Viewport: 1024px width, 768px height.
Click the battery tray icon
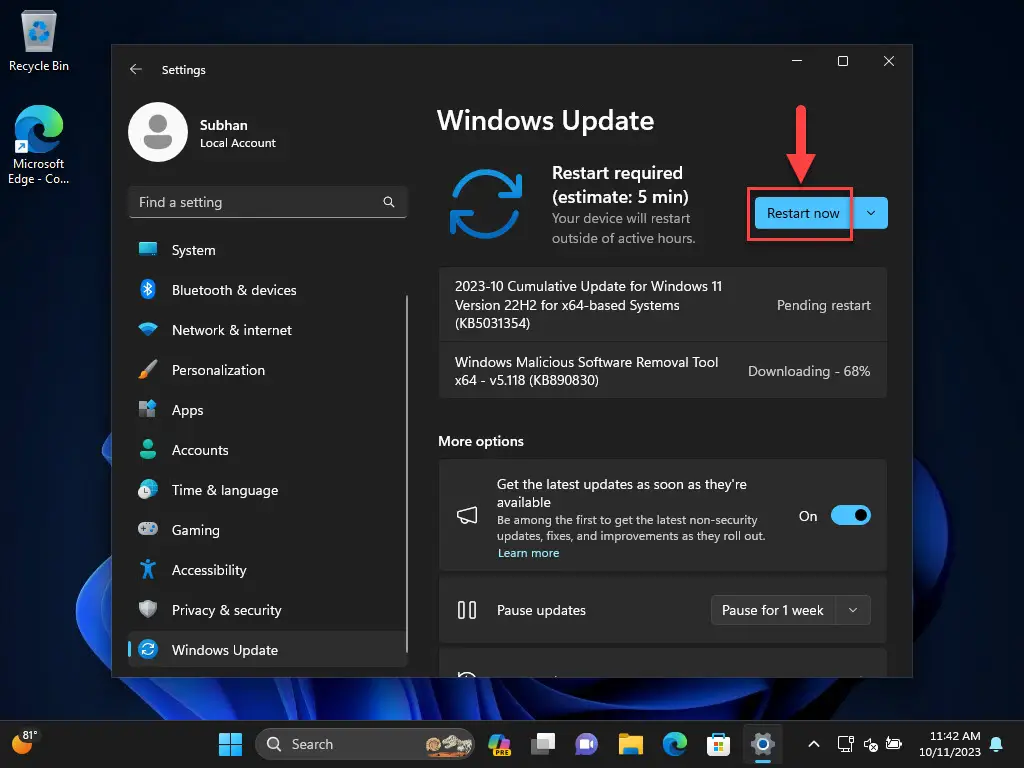pyautogui.click(x=894, y=744)
